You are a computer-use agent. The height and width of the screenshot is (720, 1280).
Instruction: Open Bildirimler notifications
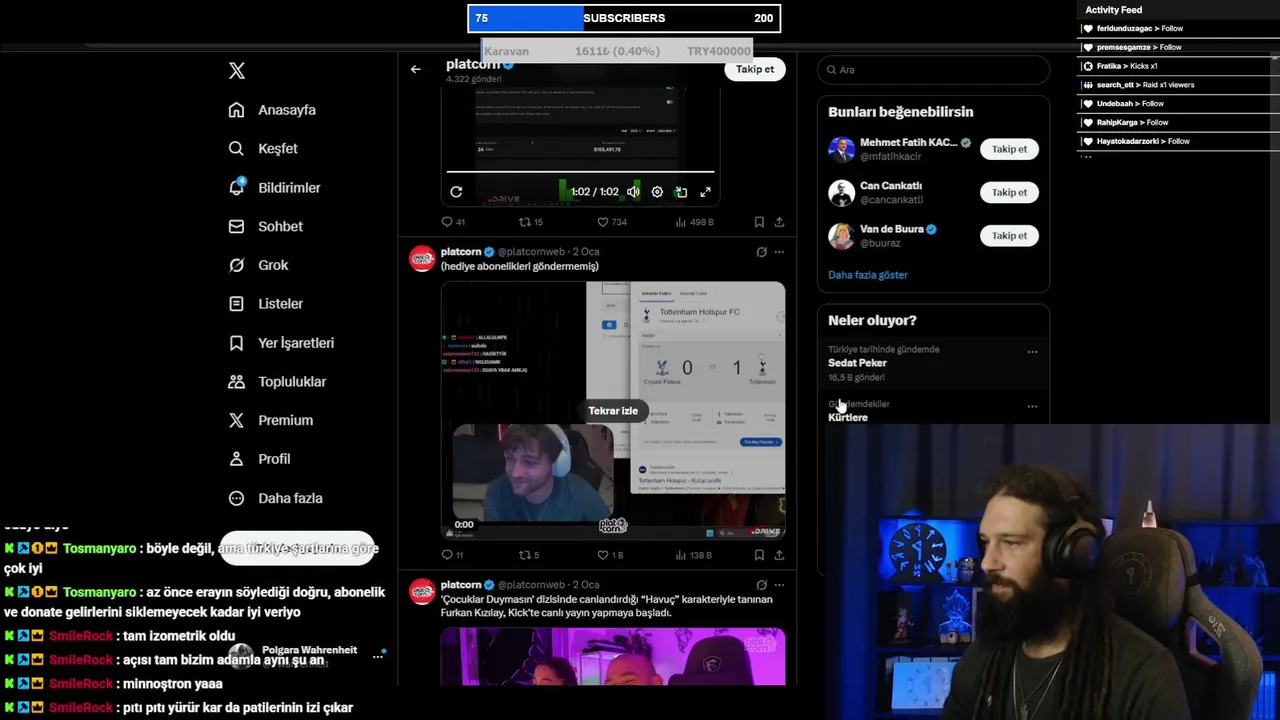point(275,187)
